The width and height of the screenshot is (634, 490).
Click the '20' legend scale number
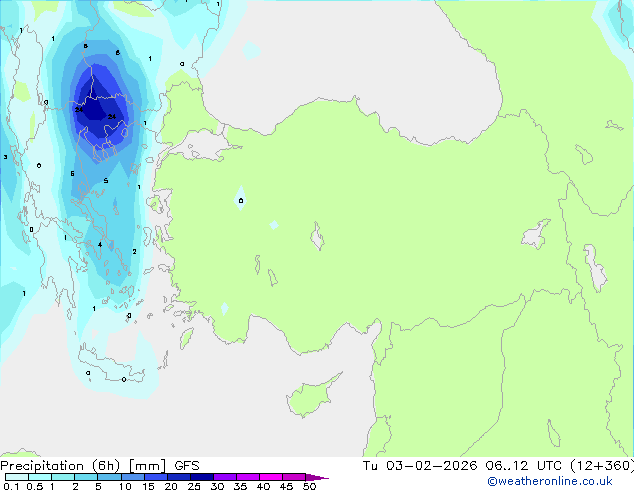click(171, 486)
